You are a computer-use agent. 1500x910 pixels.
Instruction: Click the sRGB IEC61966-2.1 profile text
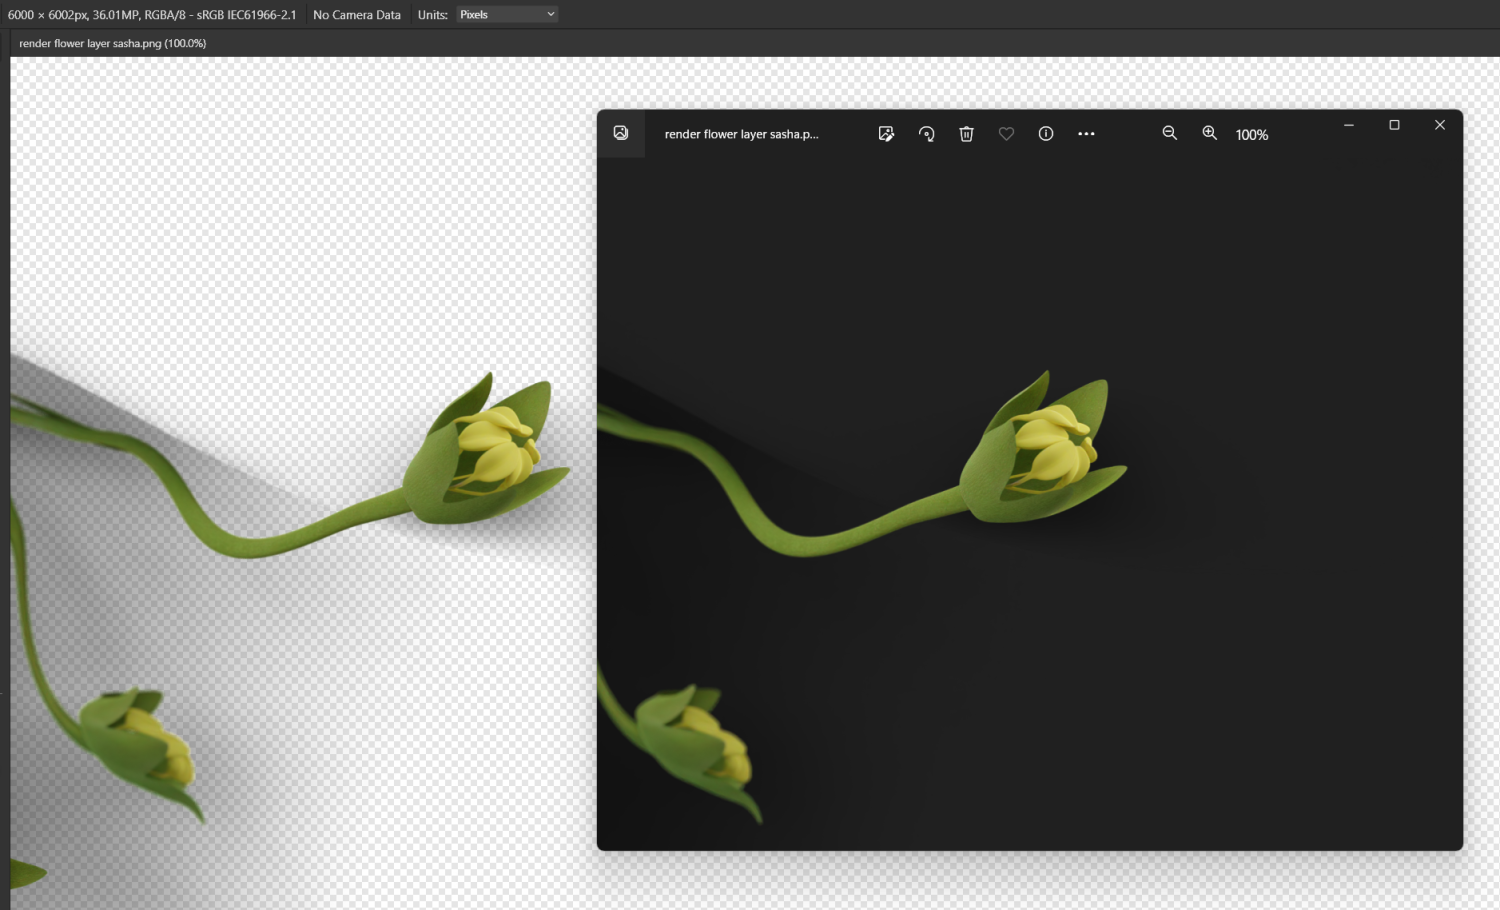click(x=248, y=14)
